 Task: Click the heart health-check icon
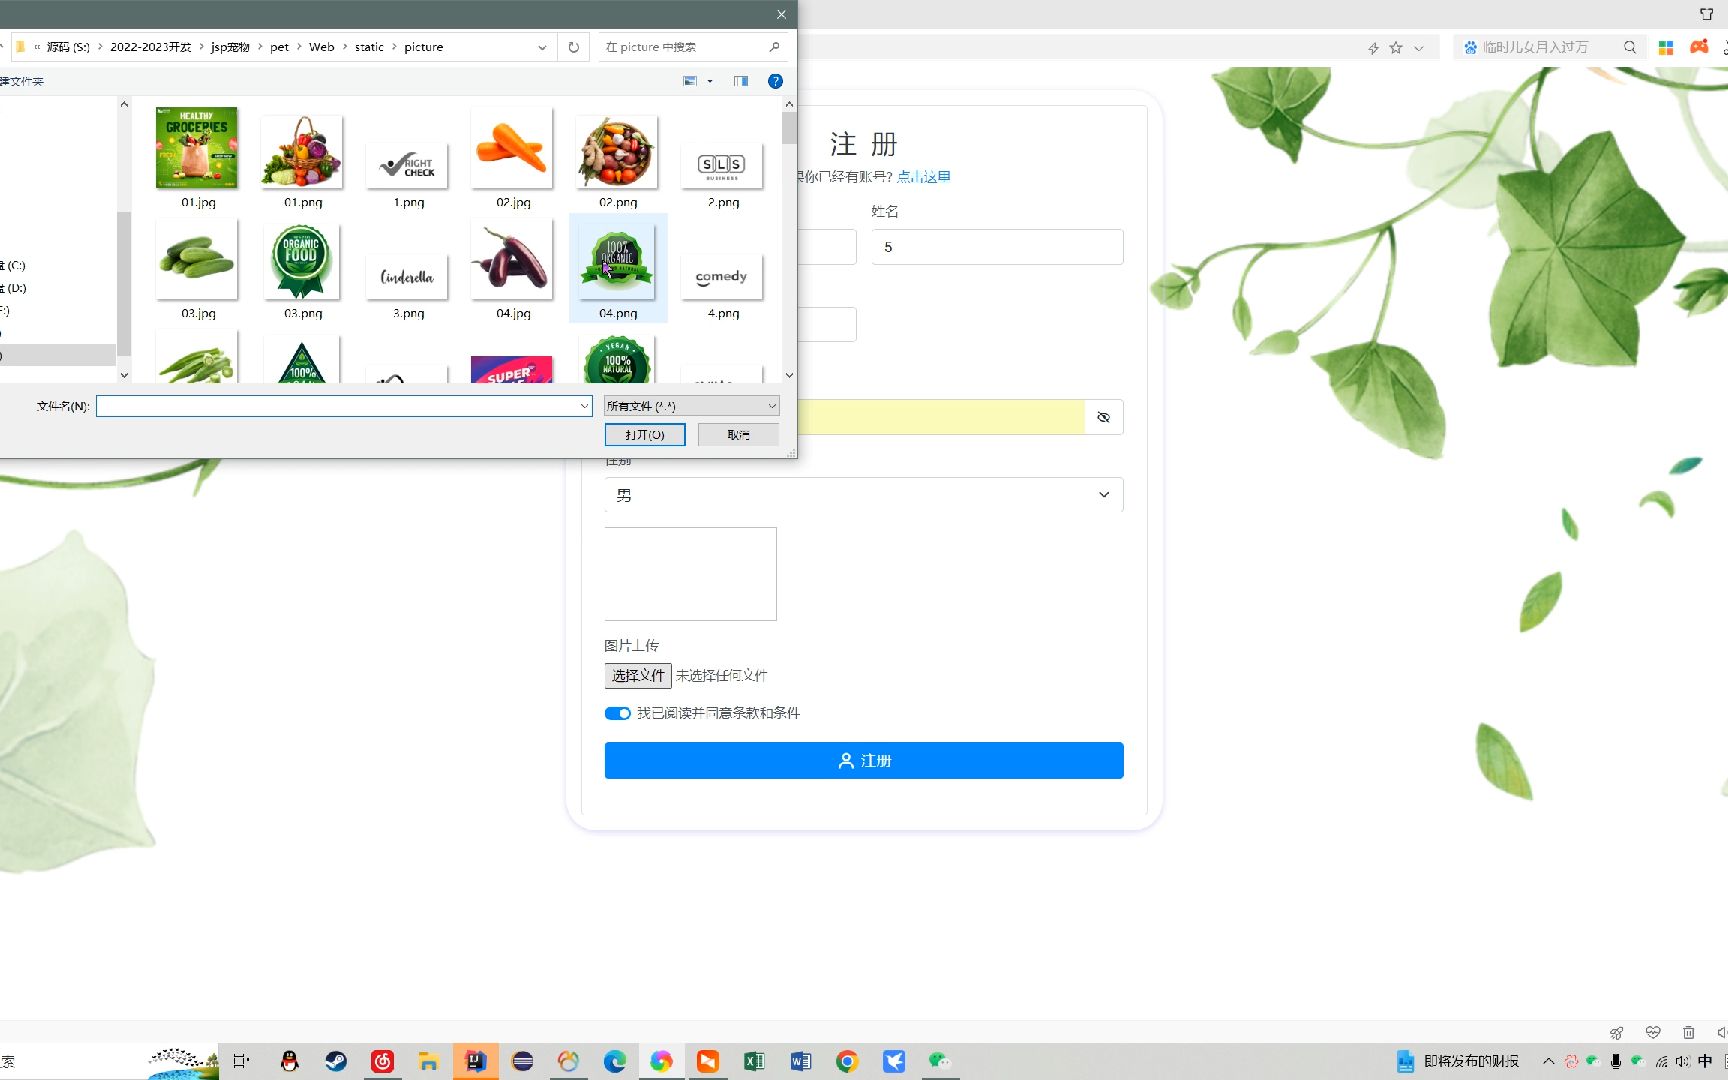(x=1653, y=1032)
